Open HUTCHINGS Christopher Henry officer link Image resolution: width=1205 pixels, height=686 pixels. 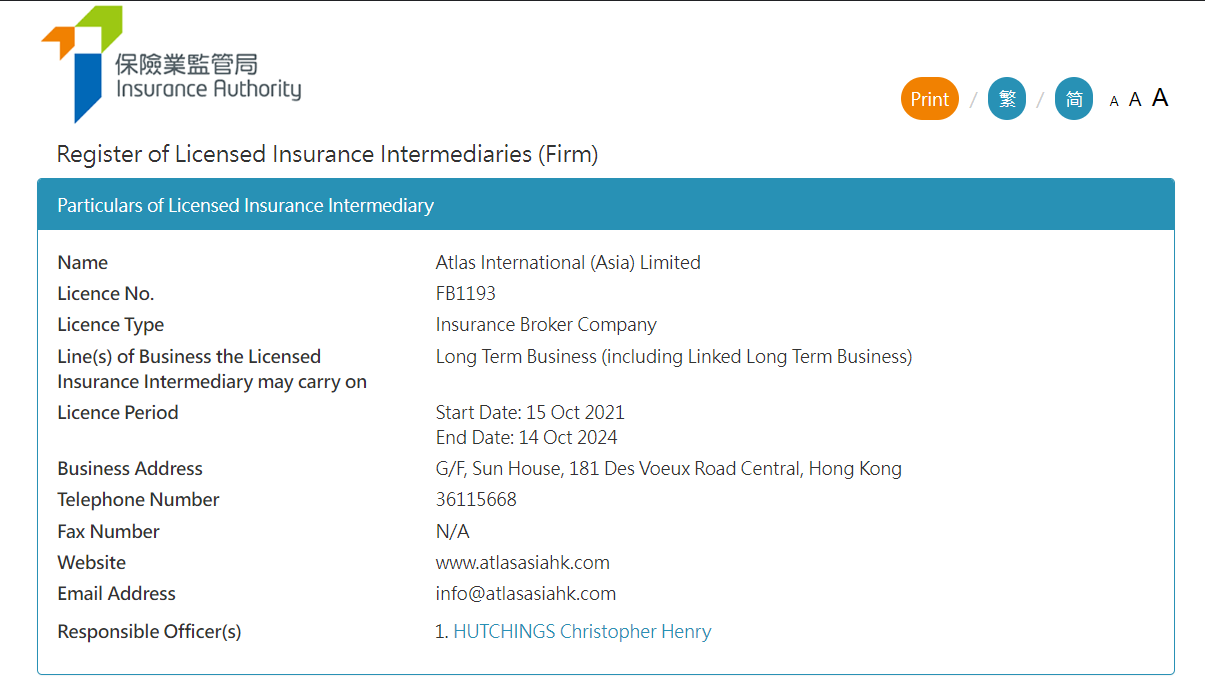tap(582, 632)
